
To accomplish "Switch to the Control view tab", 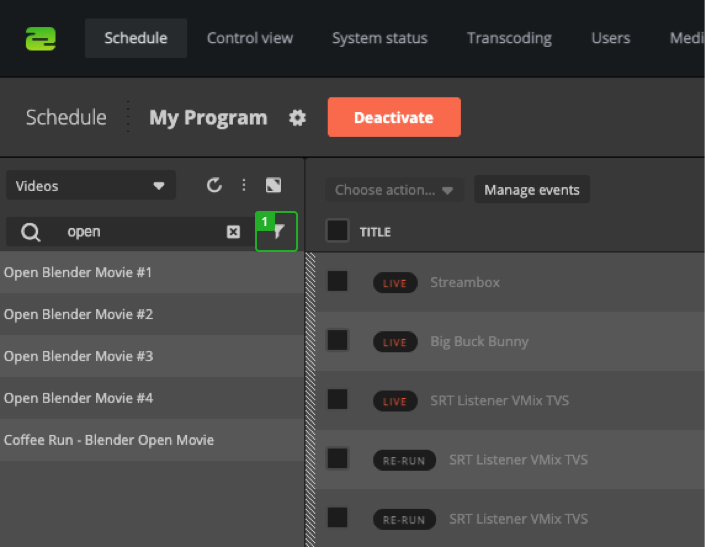I will (x=250, y=38).
